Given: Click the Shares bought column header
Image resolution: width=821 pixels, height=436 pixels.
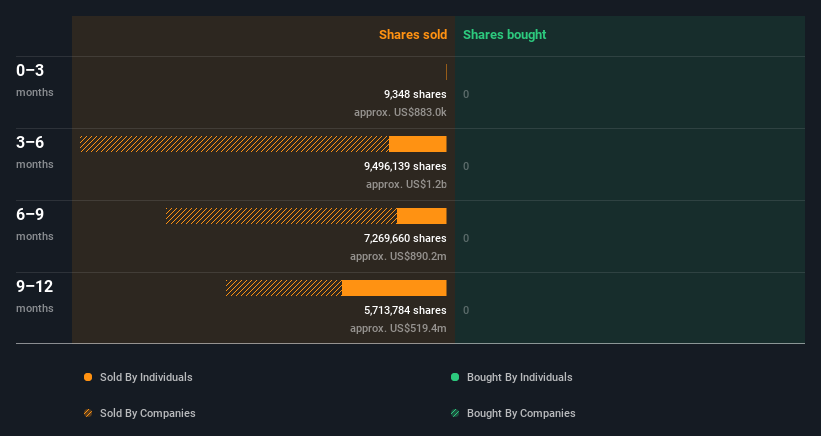Looking at the screenshot, I should pos(504,35).
